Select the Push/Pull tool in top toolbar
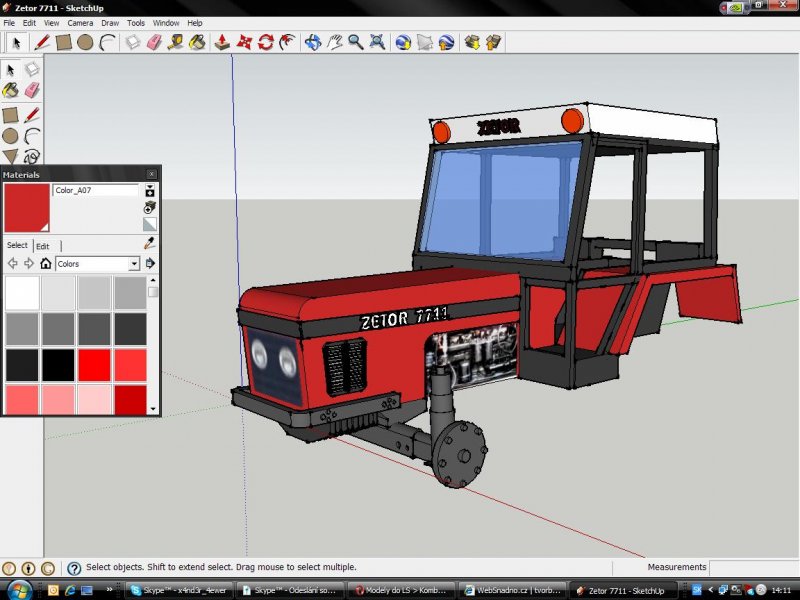This screenshot has height=600, width=800. point(221,43)
